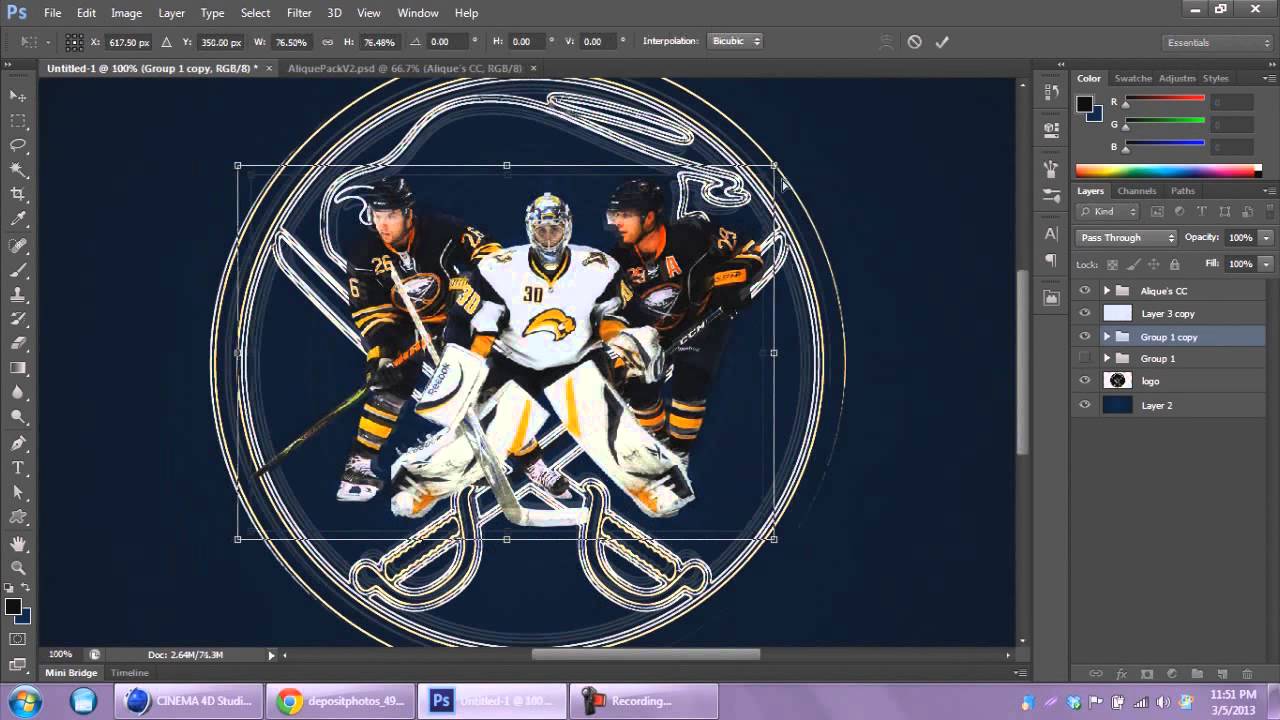Viewport: 1280px width, 720px height.
Task: Click the Windows Start button
Action: coord(23,700)
